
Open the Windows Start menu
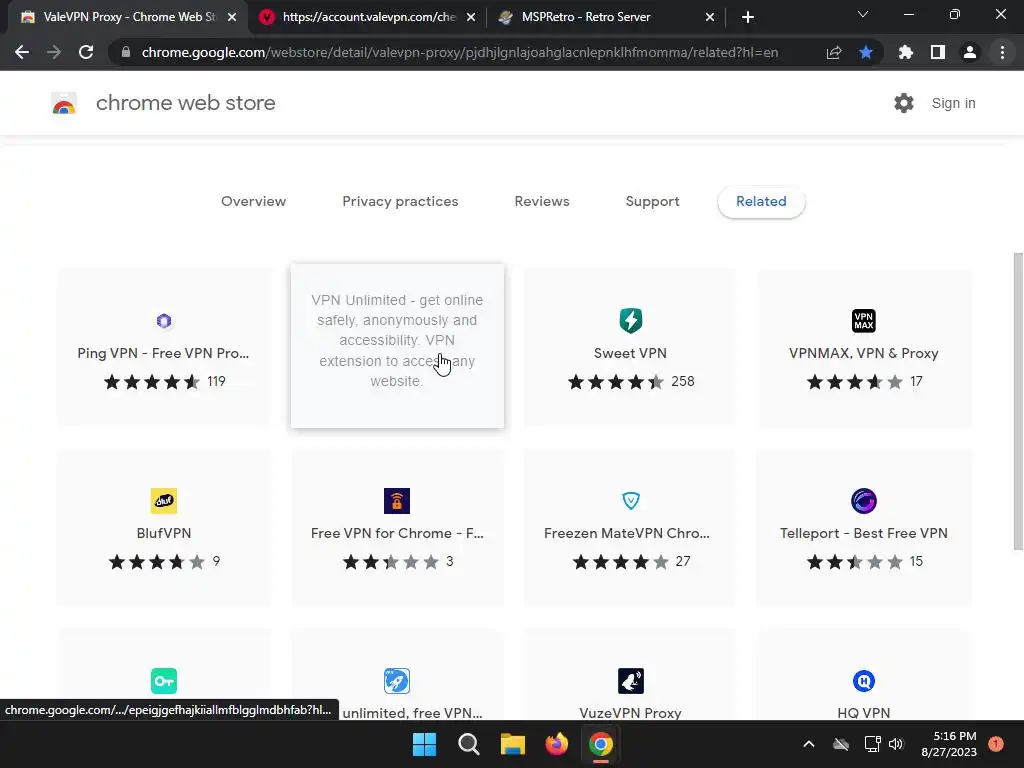[x=424, y=744]
